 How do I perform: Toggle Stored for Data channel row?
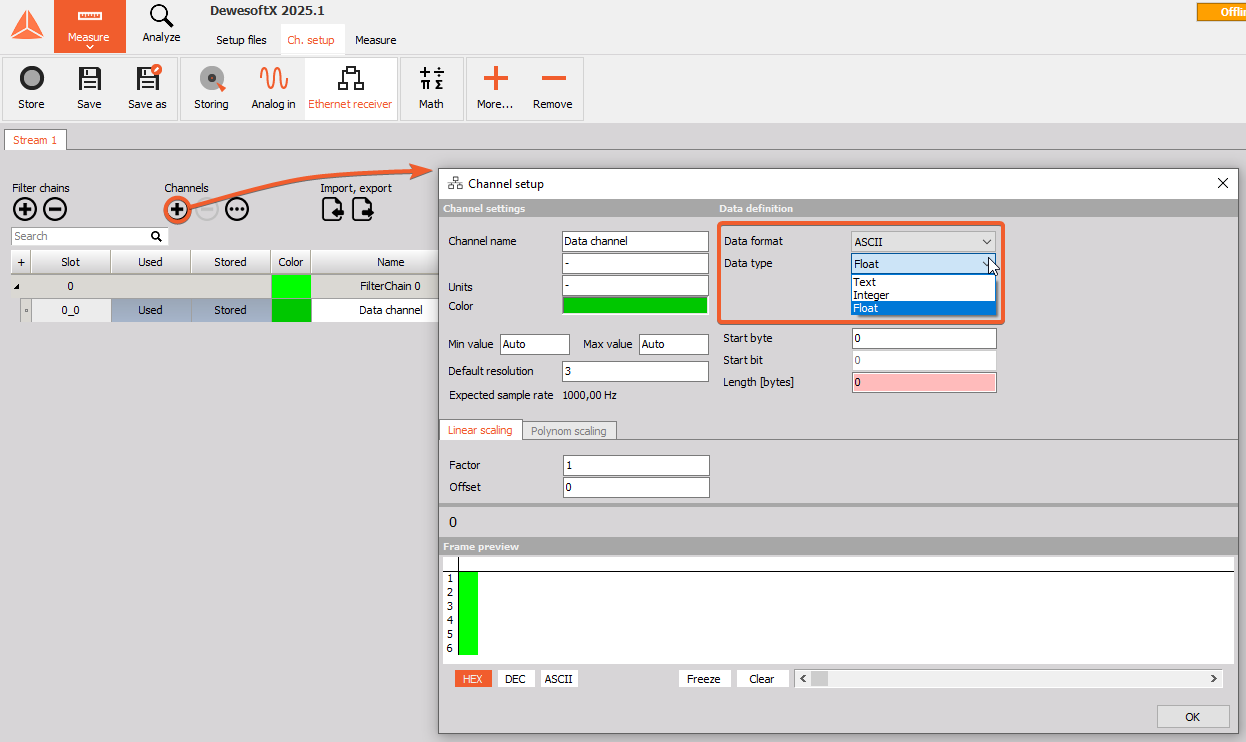[230, 310]
